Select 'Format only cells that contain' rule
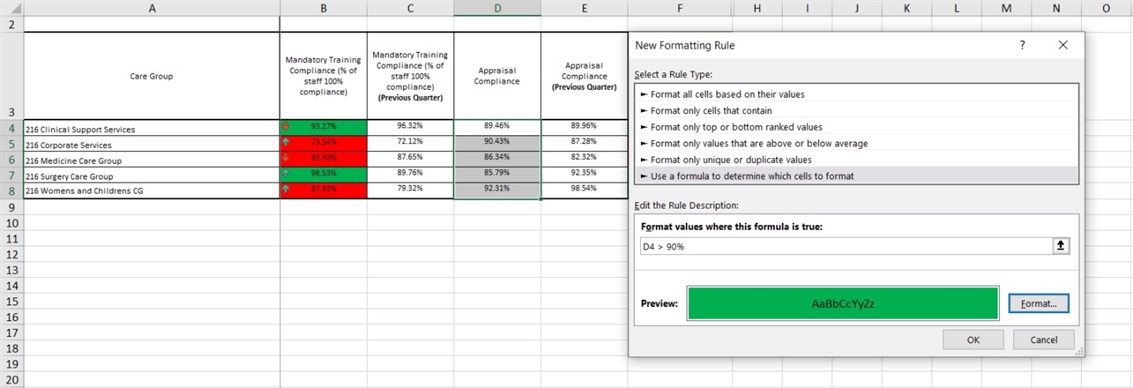1133x388 pixels. point(856,111)
